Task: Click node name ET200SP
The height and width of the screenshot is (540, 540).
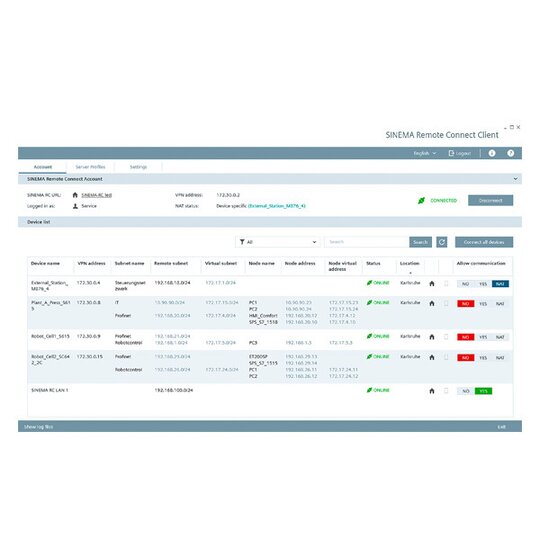Action: point(258,356)
